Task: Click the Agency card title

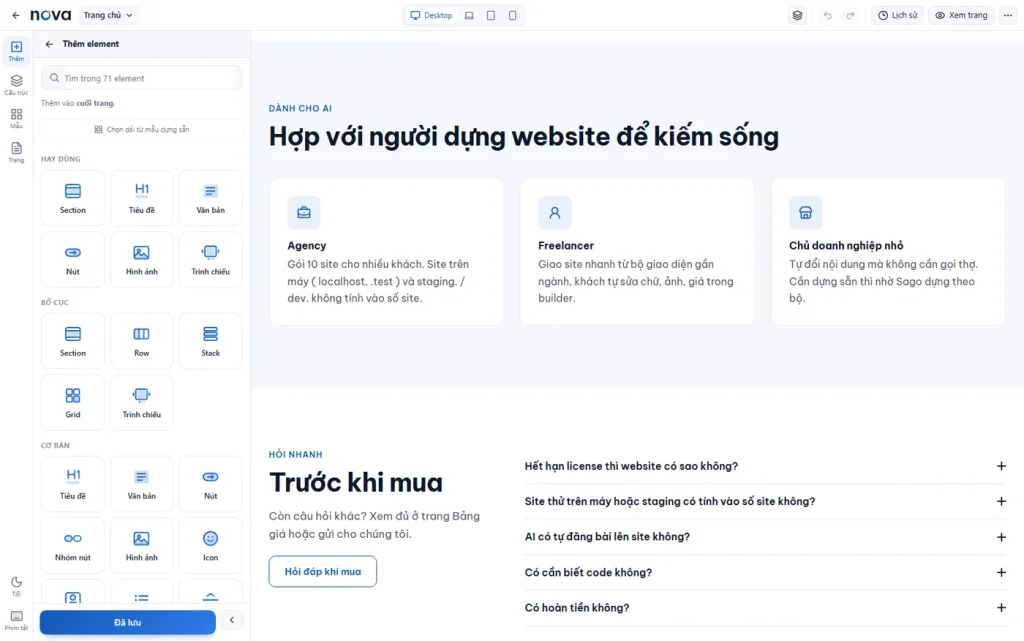Action: click(306, 245)
